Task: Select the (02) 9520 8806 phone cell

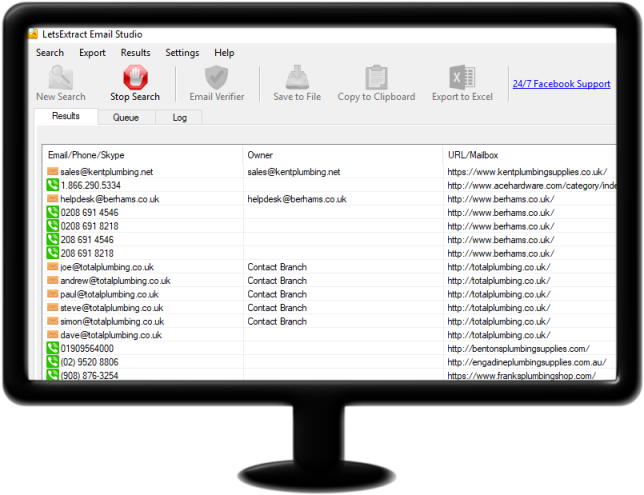Action: coord(90,362)
